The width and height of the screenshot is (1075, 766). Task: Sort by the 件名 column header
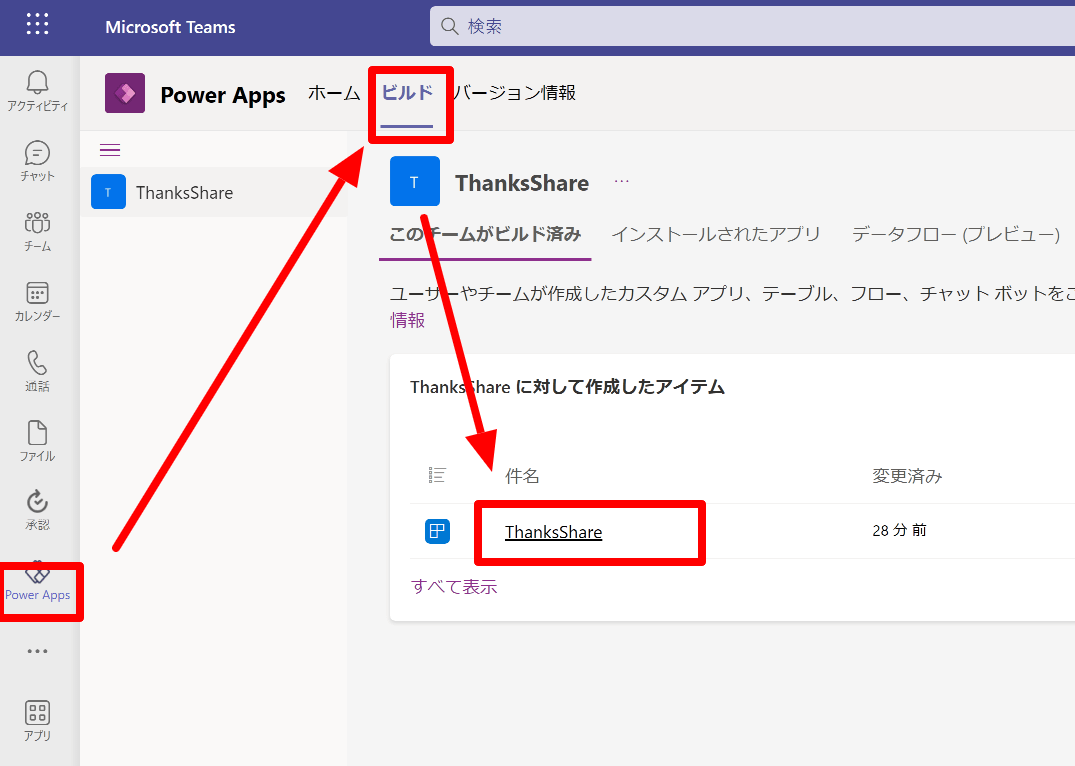point(522,476)
